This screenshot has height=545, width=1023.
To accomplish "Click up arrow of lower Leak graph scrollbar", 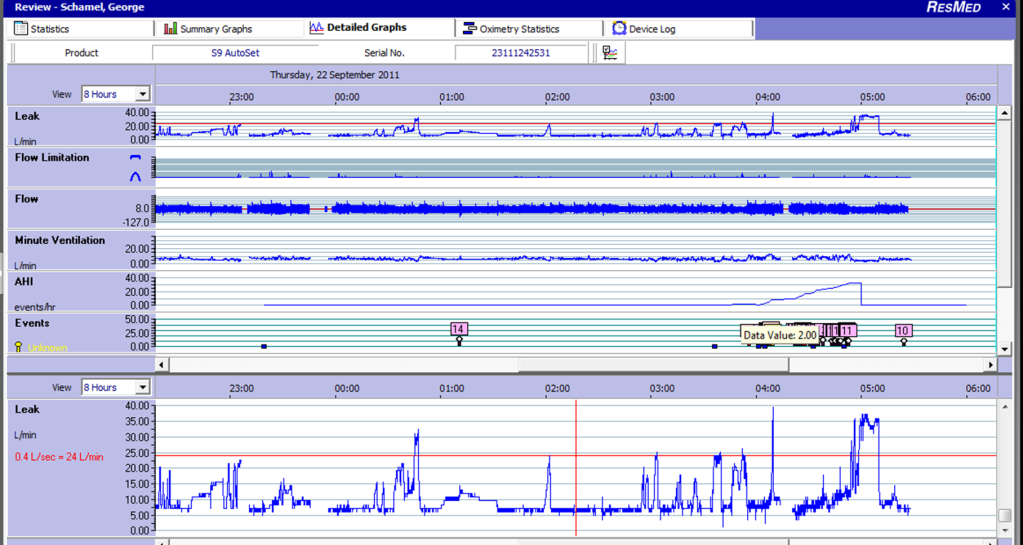I will [x=1005, y=406].
